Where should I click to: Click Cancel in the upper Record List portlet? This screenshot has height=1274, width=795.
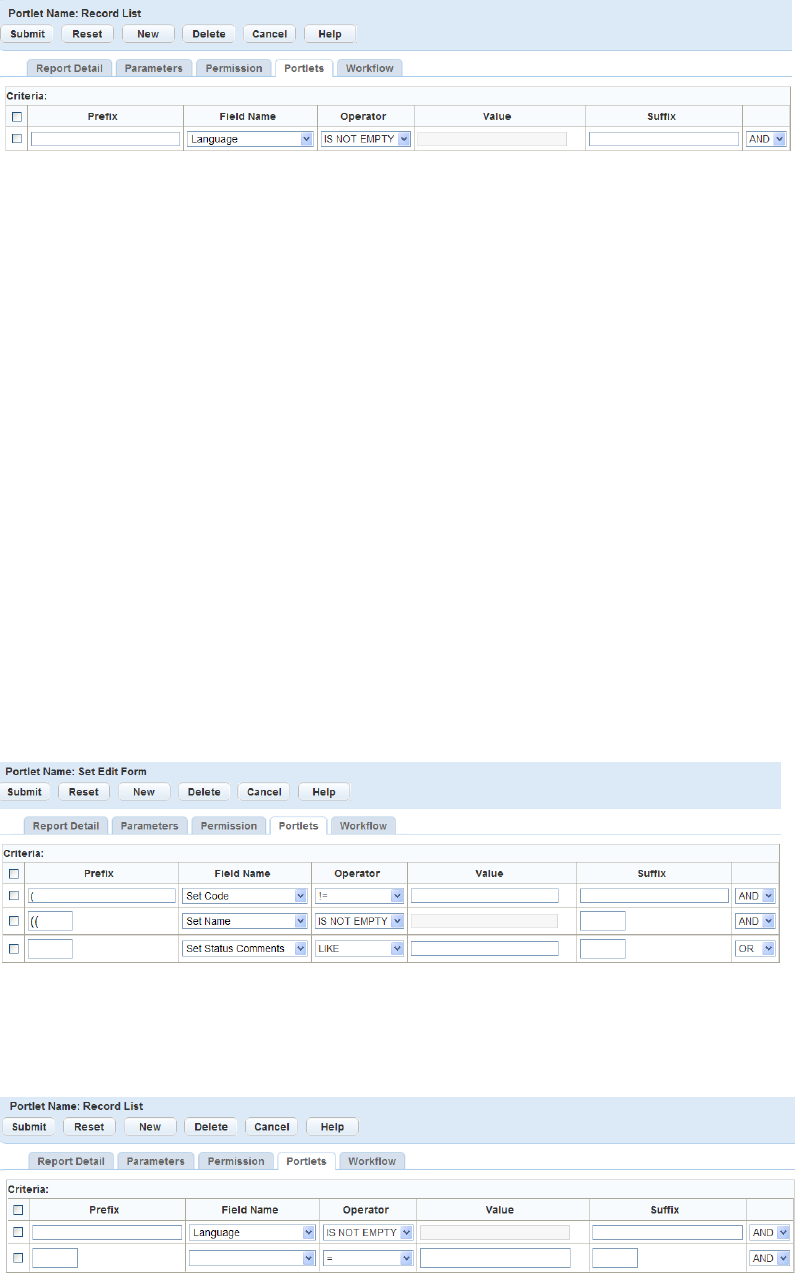(x=269, y=34)
